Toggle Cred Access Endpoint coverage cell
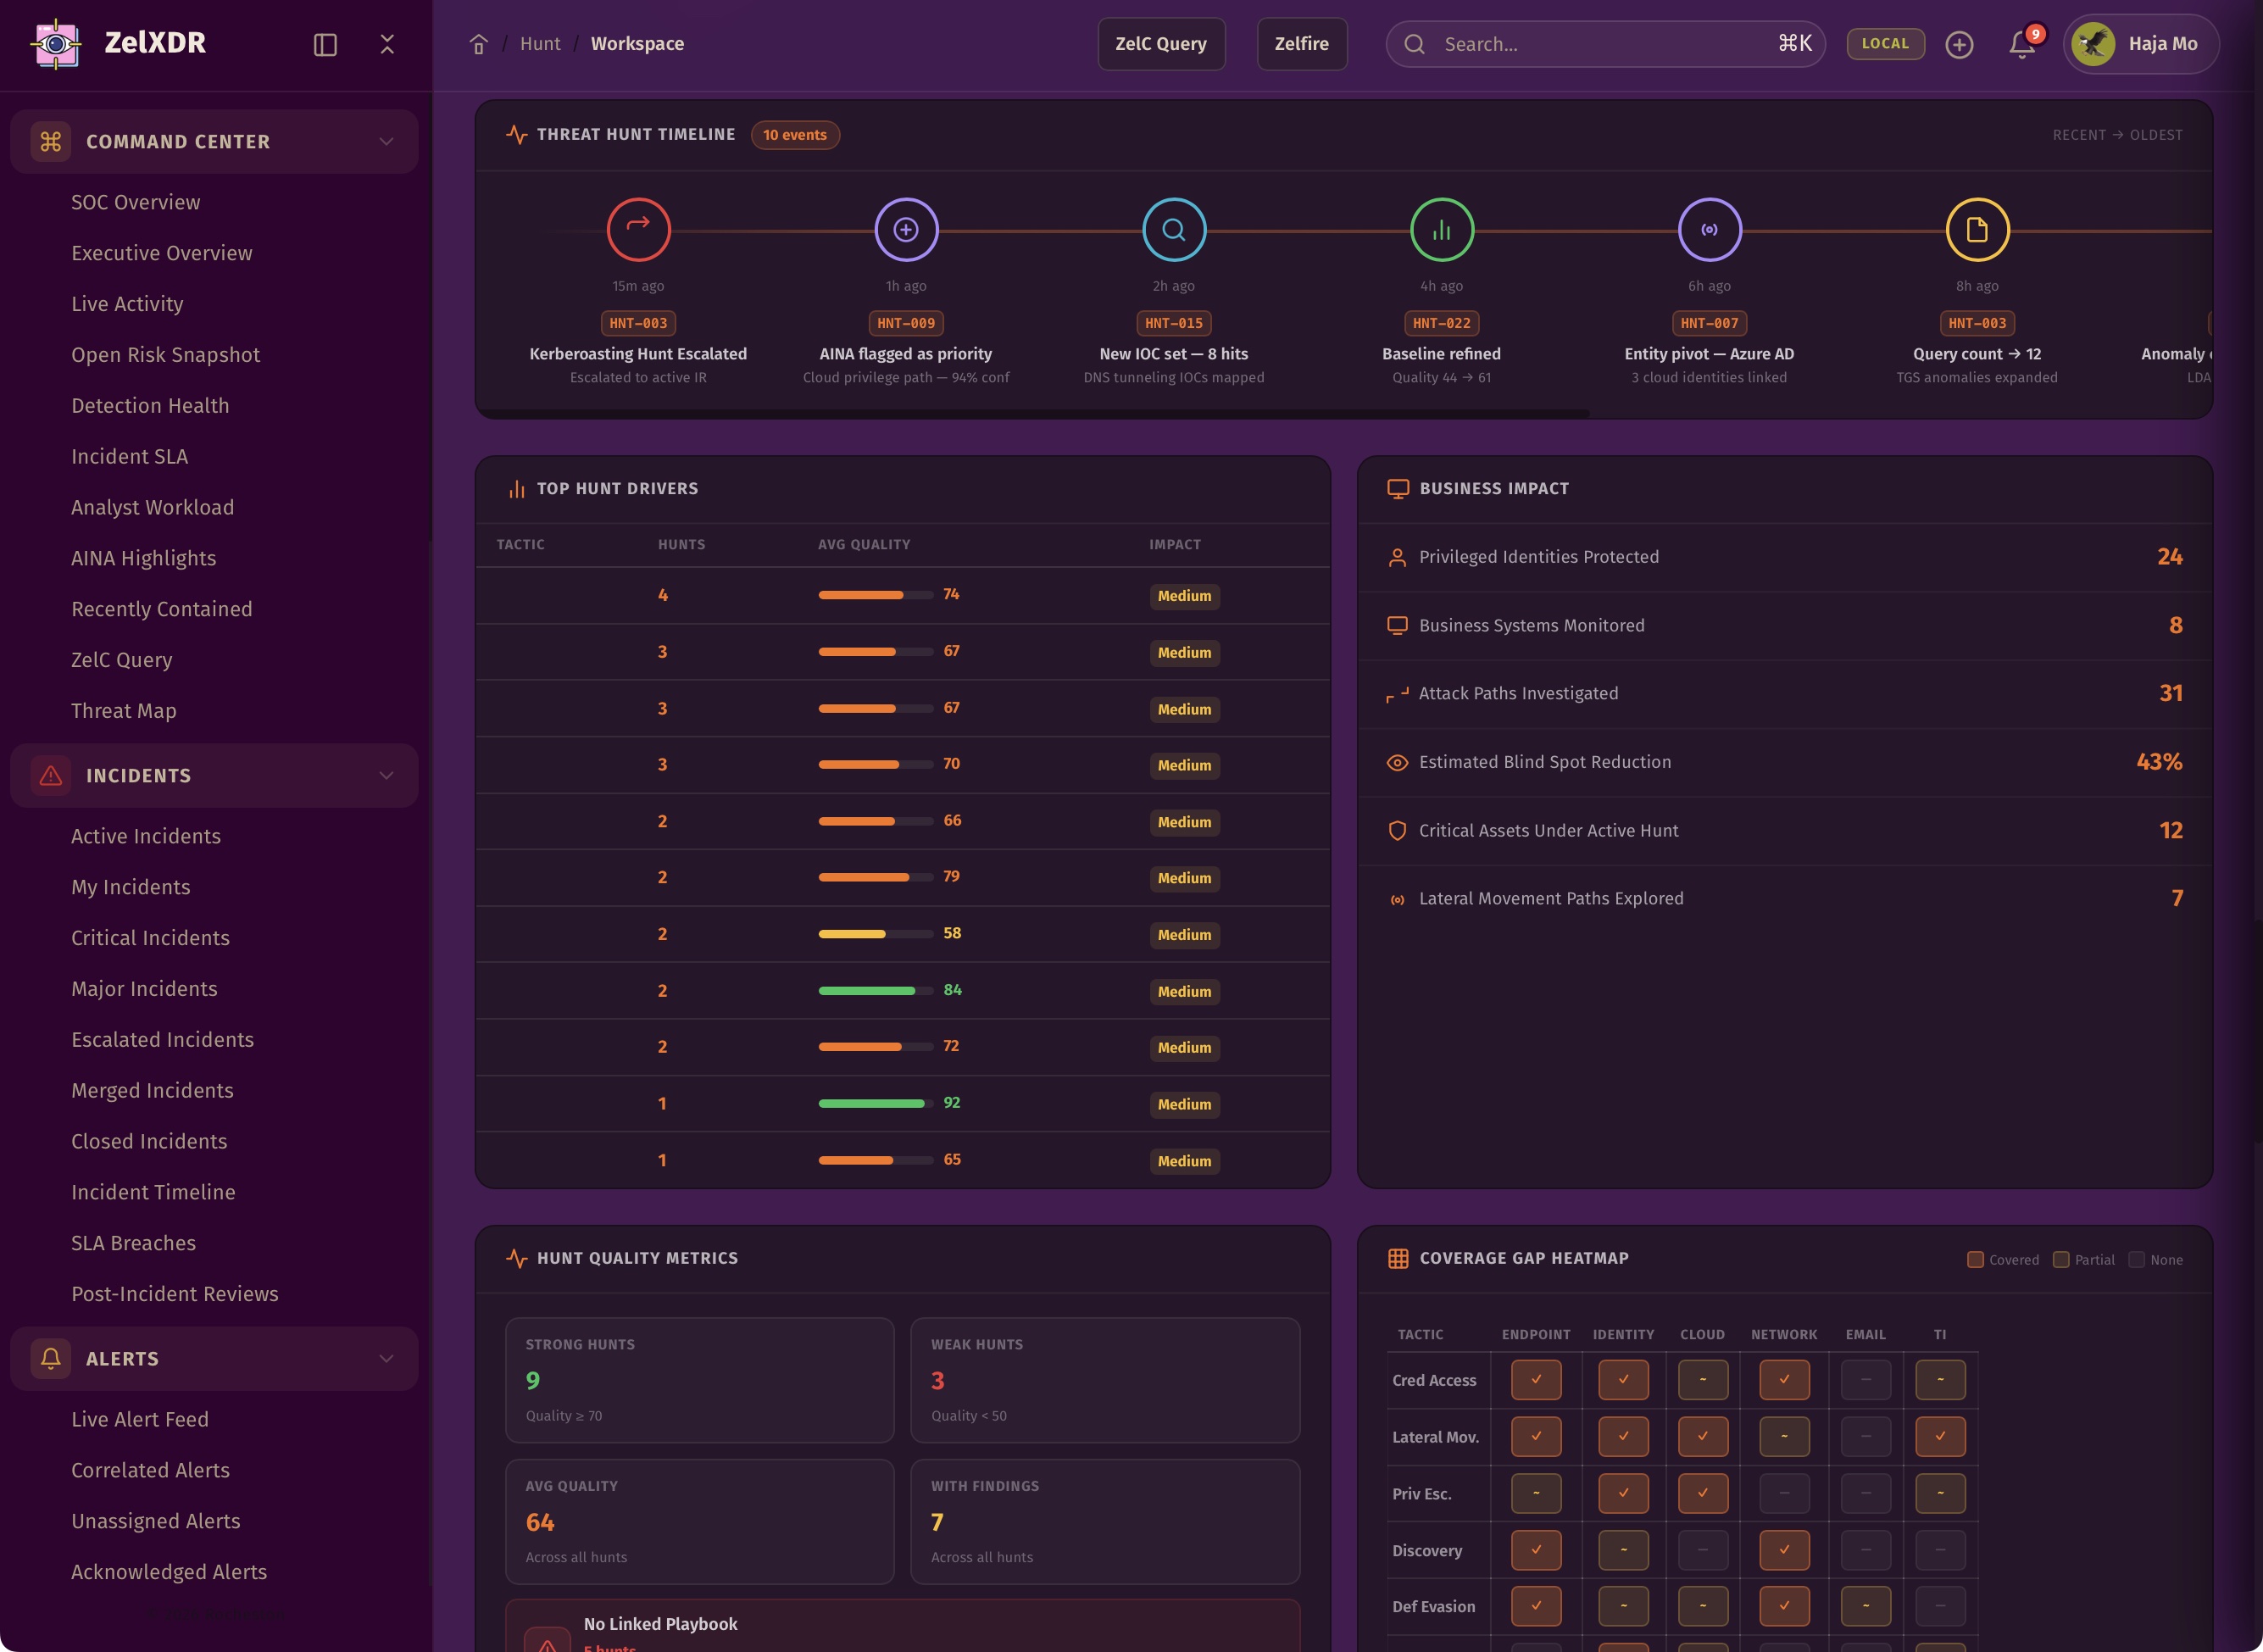 1535,1379
